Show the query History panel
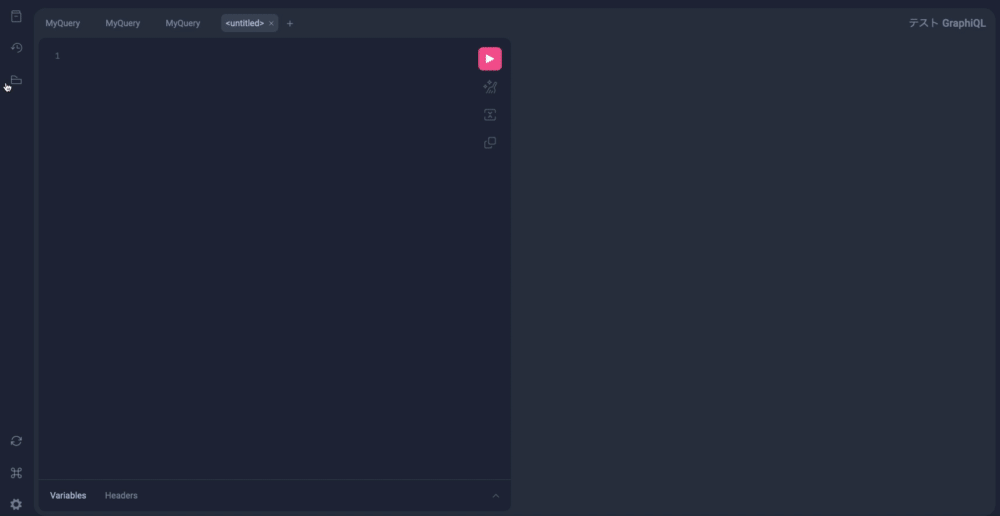This screenshot has height=516, width=1000. pyautogui.click(x=17, y=48)
